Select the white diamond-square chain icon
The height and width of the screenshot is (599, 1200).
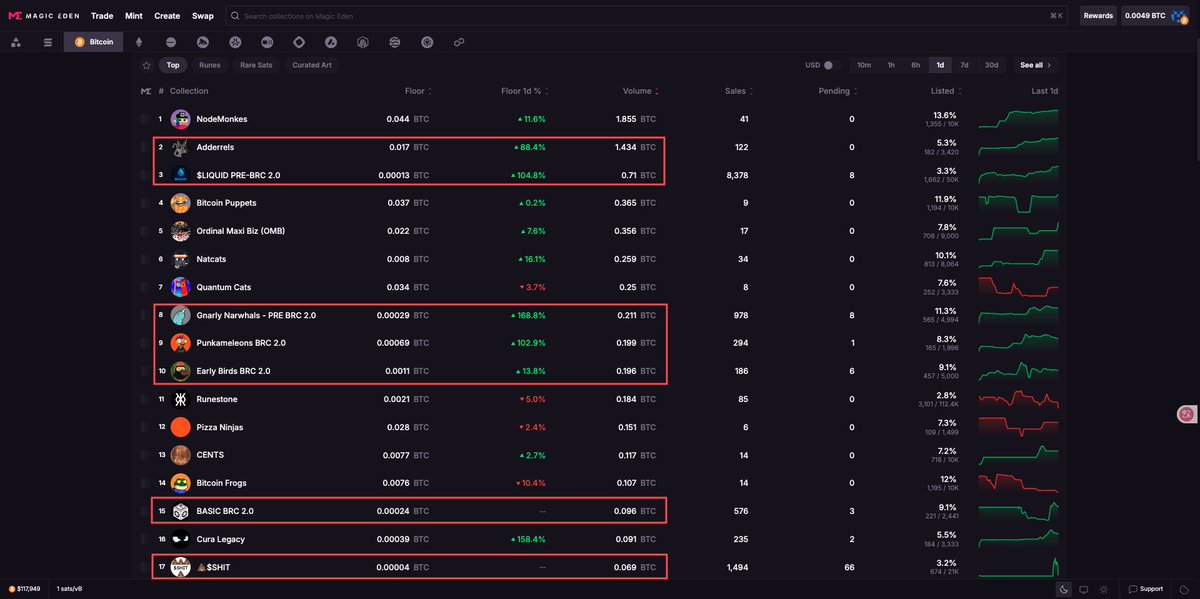299,42
